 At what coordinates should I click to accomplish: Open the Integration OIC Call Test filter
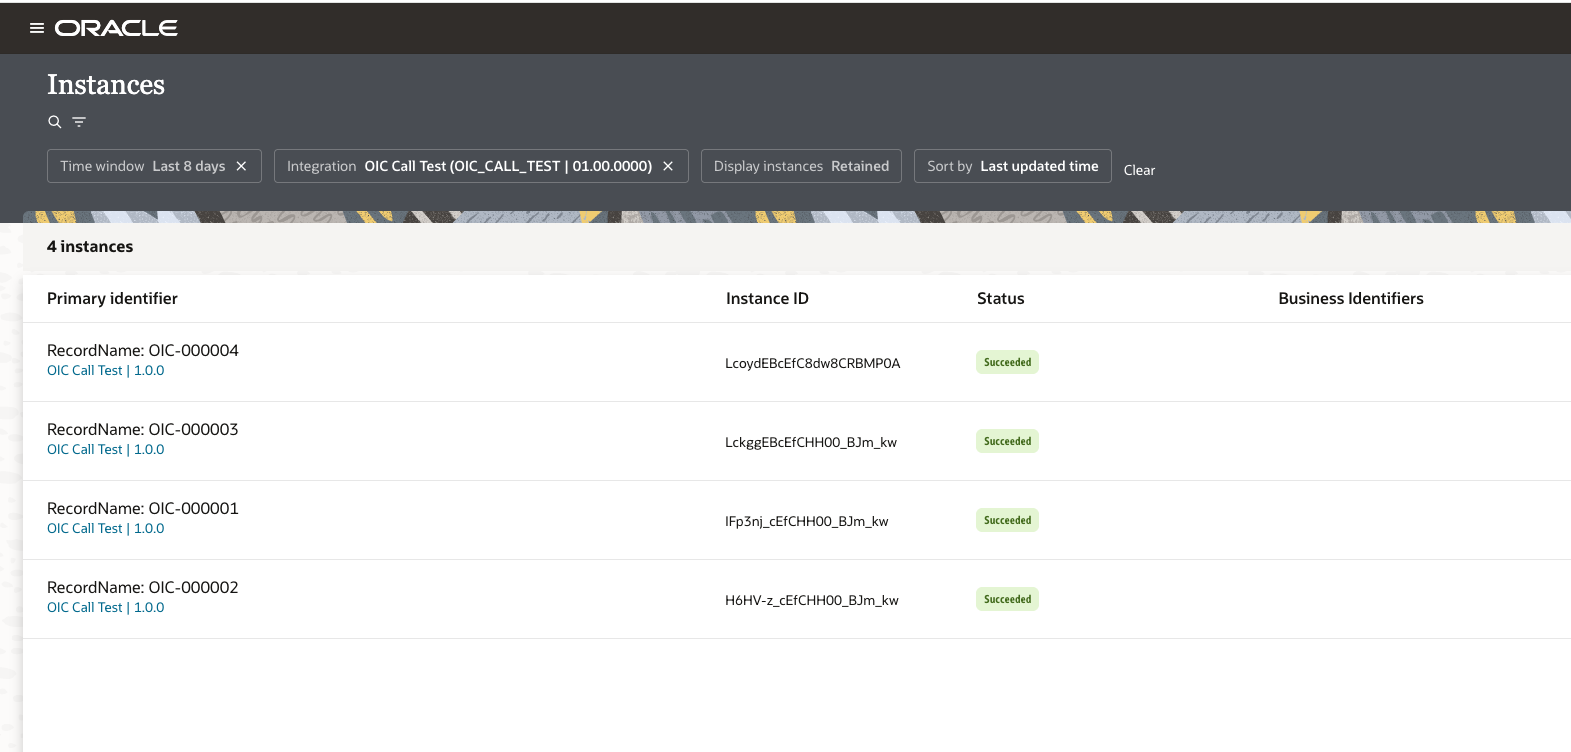pyautogui.click(x=468, y=166)
